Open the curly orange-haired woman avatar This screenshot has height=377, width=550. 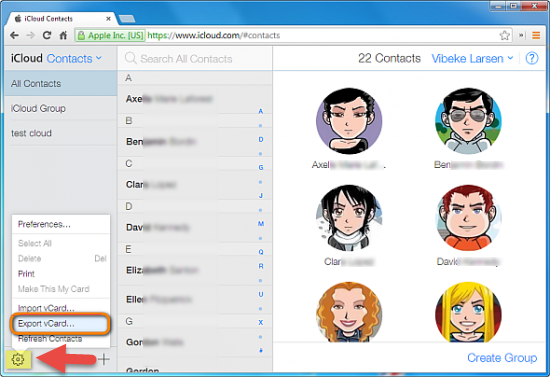pos(349,312)
